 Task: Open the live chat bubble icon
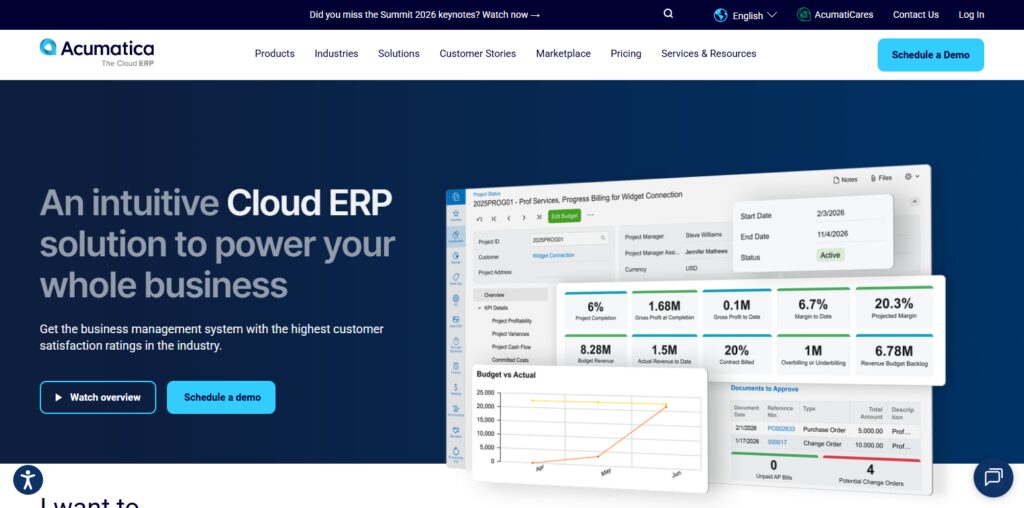993,477
